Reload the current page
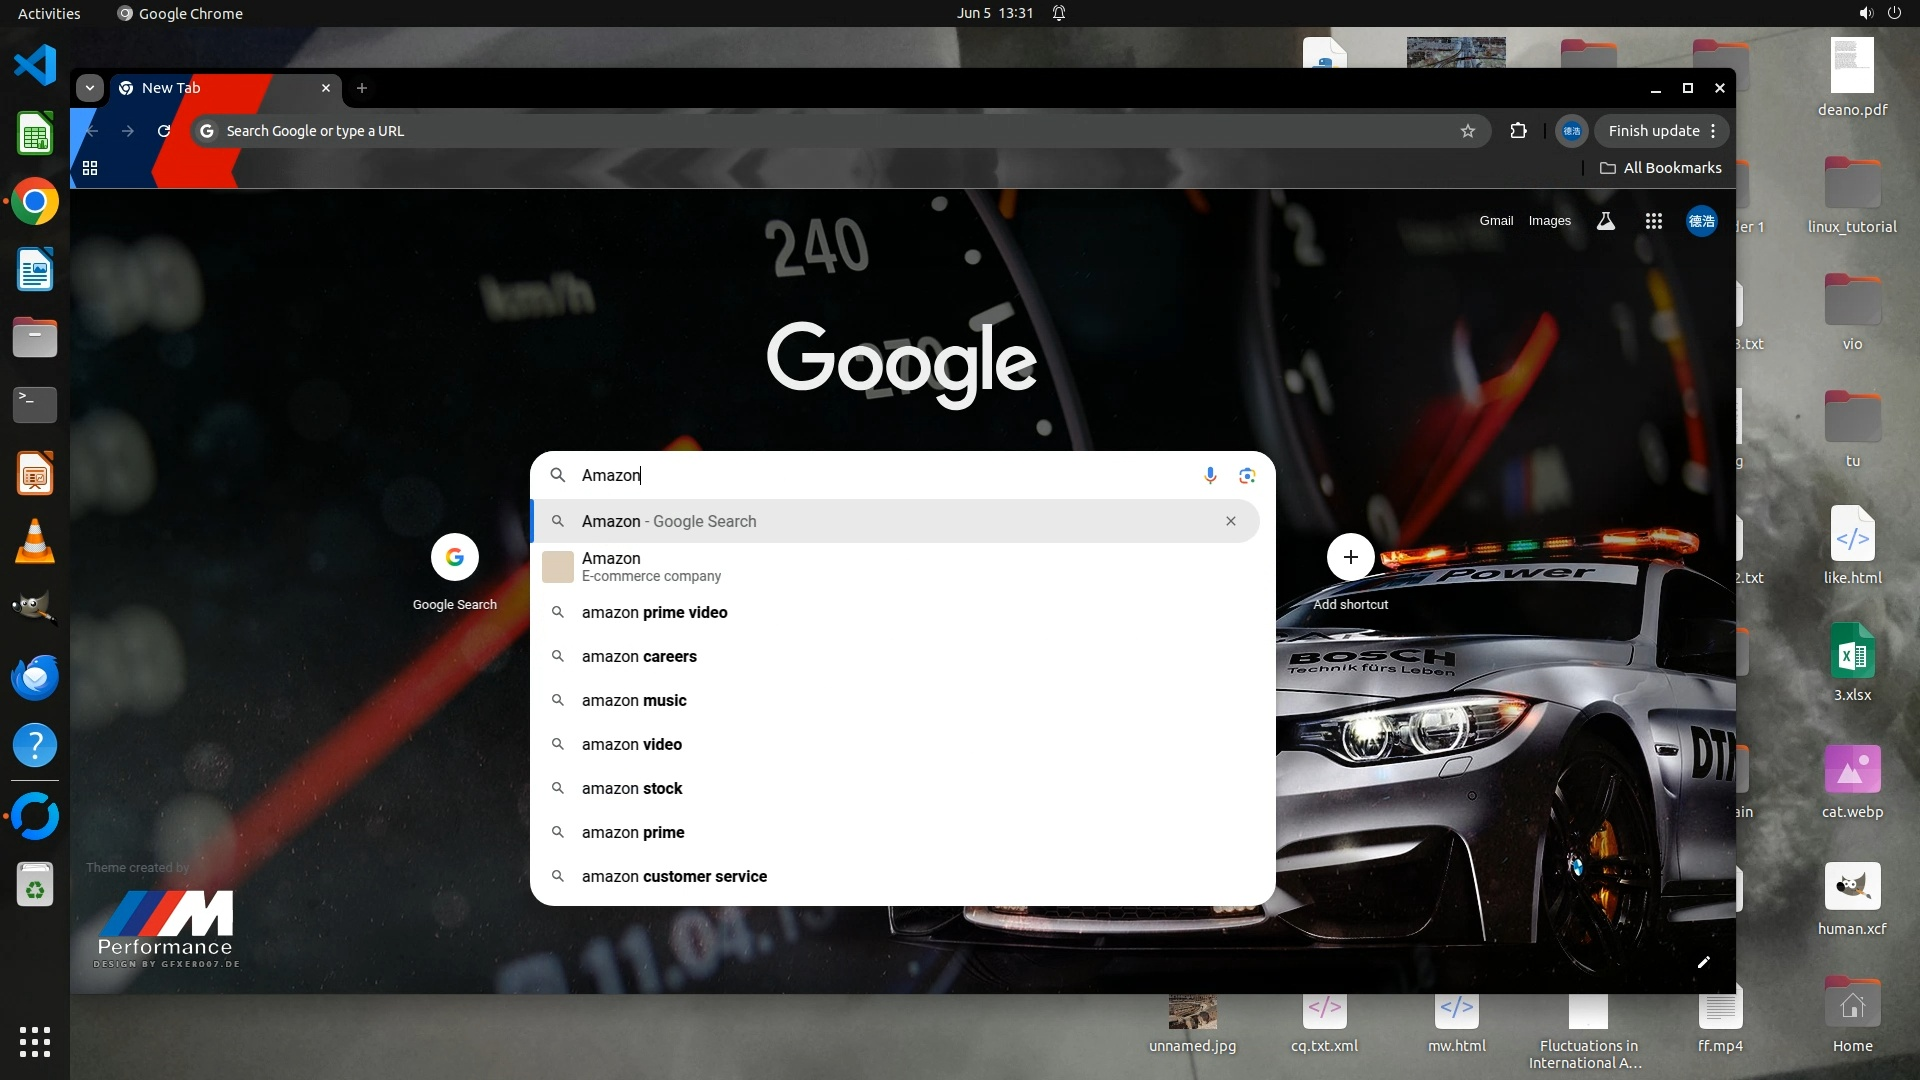The width and height of the screenshot is (1920, 1080). (x=164, y=131)
